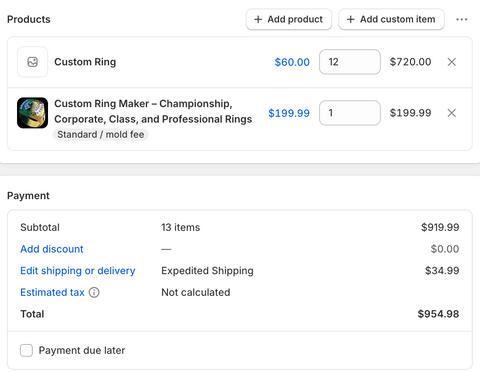Remove the Custom Ring line item

(452, 62)
